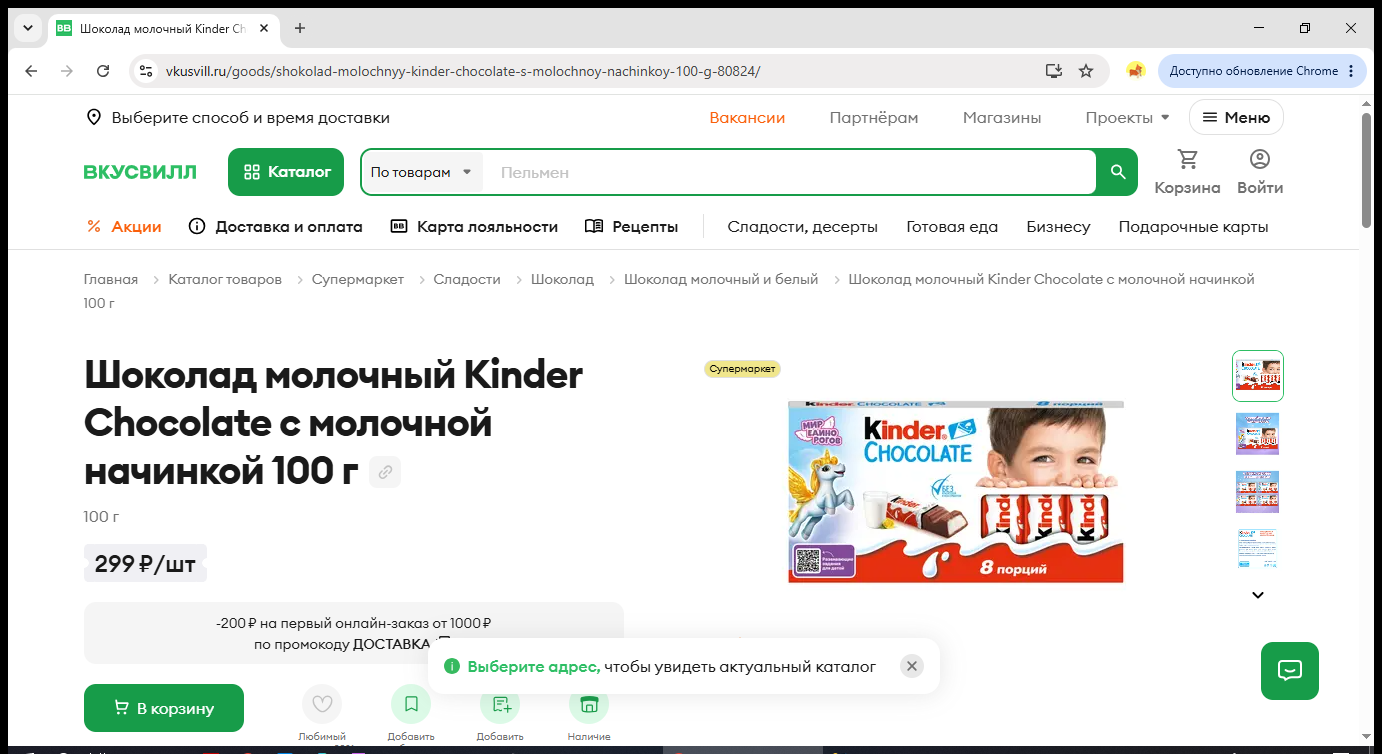
Task: Select the first product thumbnail
Action: (x=1258, y=375)
